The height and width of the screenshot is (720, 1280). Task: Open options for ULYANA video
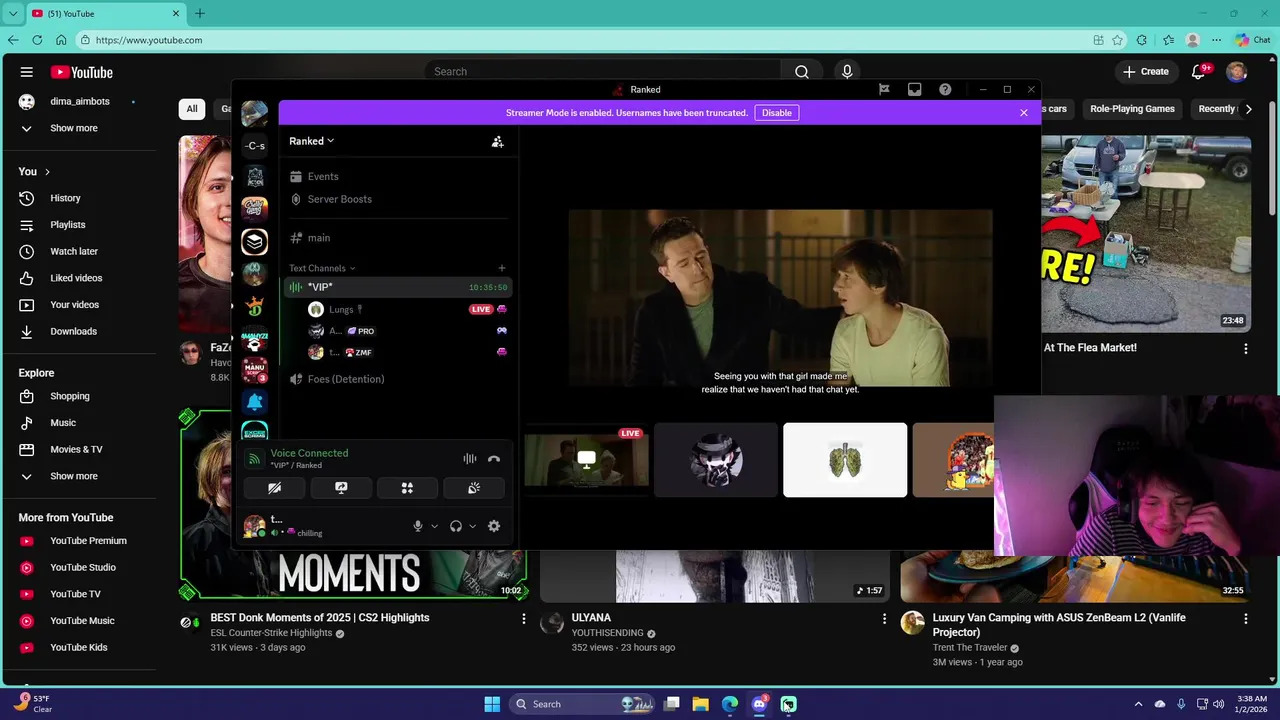point(884,620)
